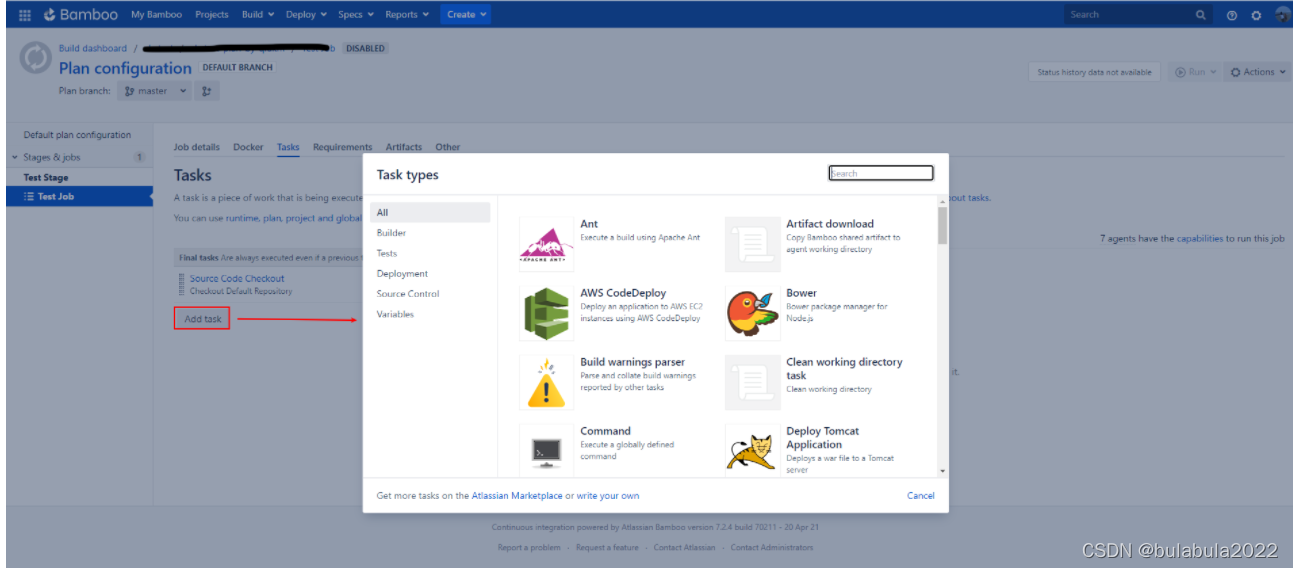The width and height of the screenshot is (1293, 568).
Task: Open the help question mark icon
Action: tap(1231, 15)
